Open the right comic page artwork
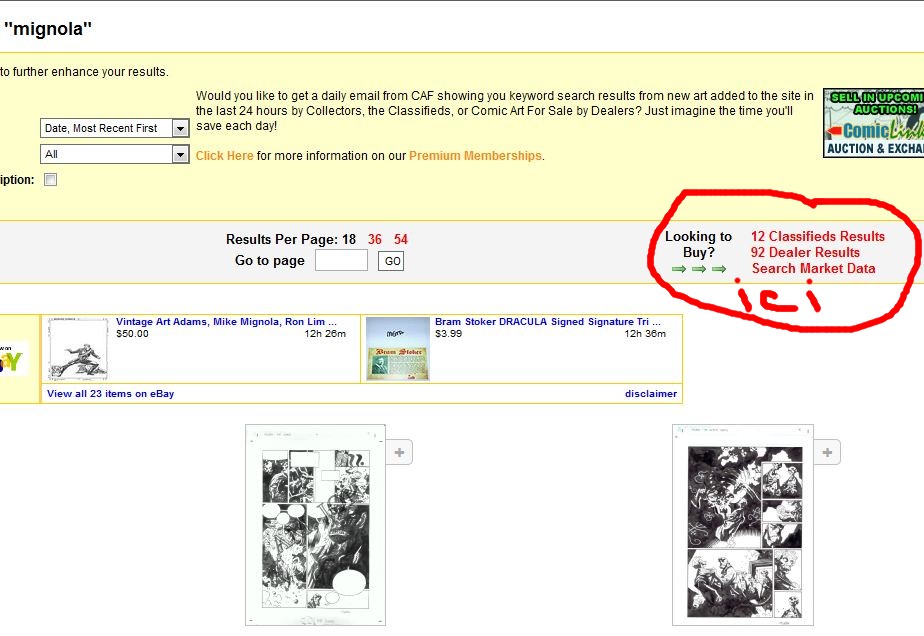This screenshot has height=636, width=924. [742, 526]
